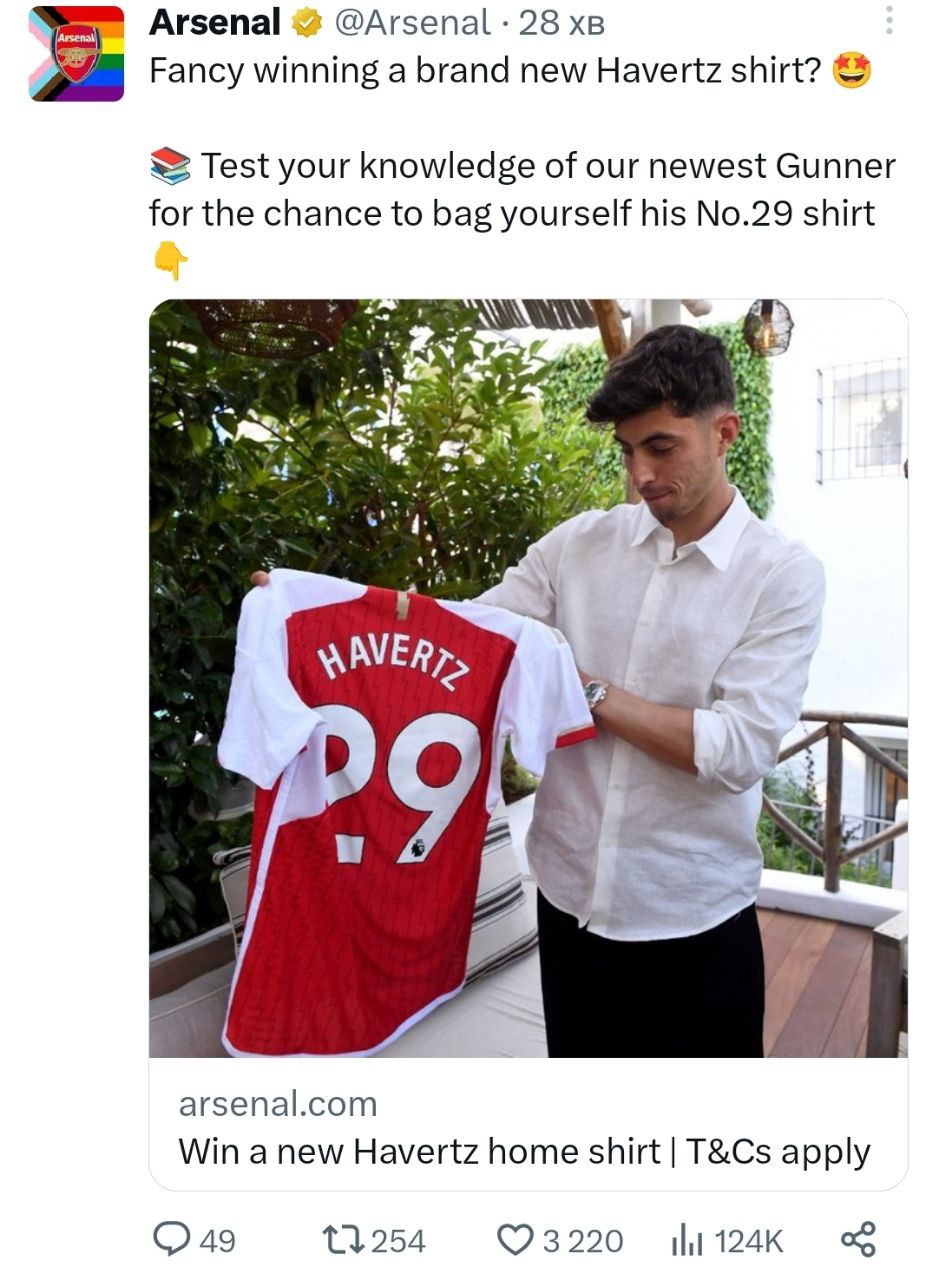Click the 3 220 likes count
Viewport: 937px width, 1280px height.
point(582,1241)
